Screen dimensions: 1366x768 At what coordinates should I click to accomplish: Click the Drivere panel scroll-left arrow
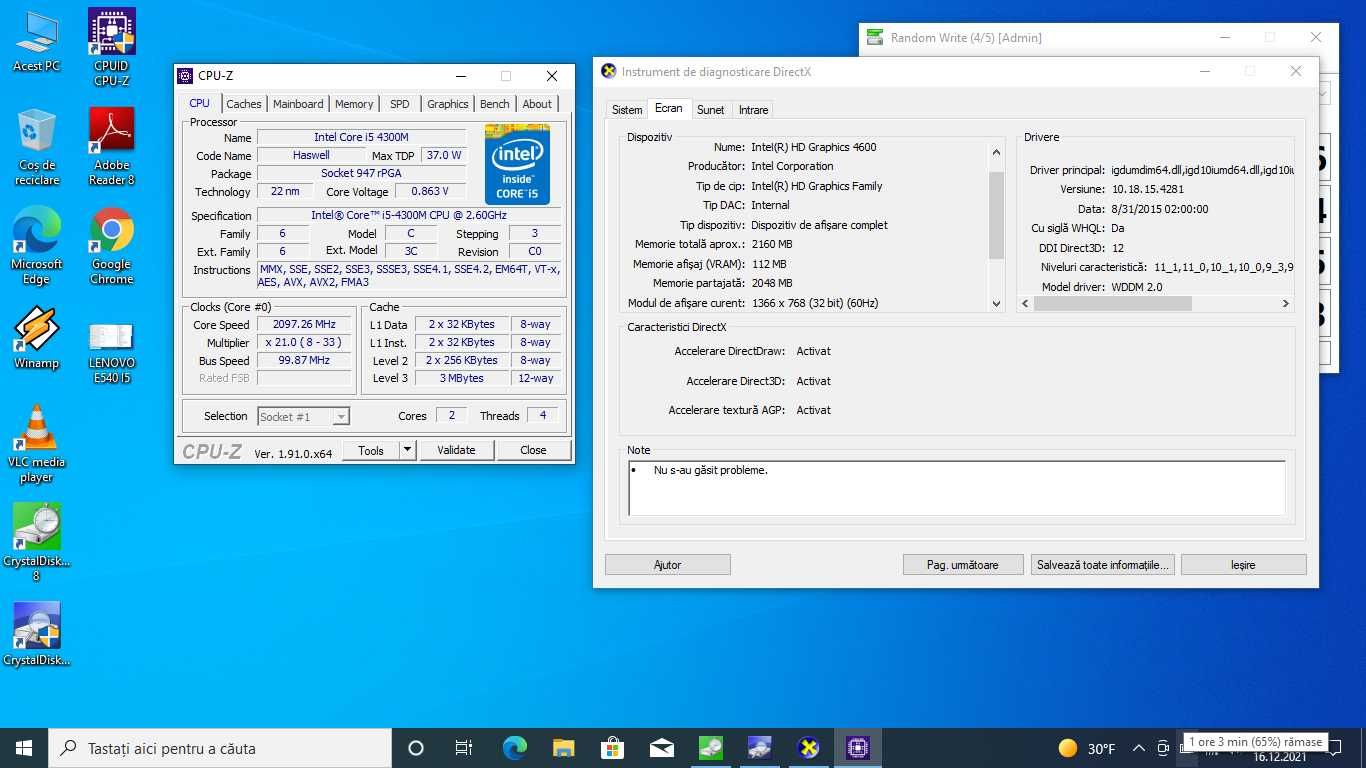pos(1026,303)
